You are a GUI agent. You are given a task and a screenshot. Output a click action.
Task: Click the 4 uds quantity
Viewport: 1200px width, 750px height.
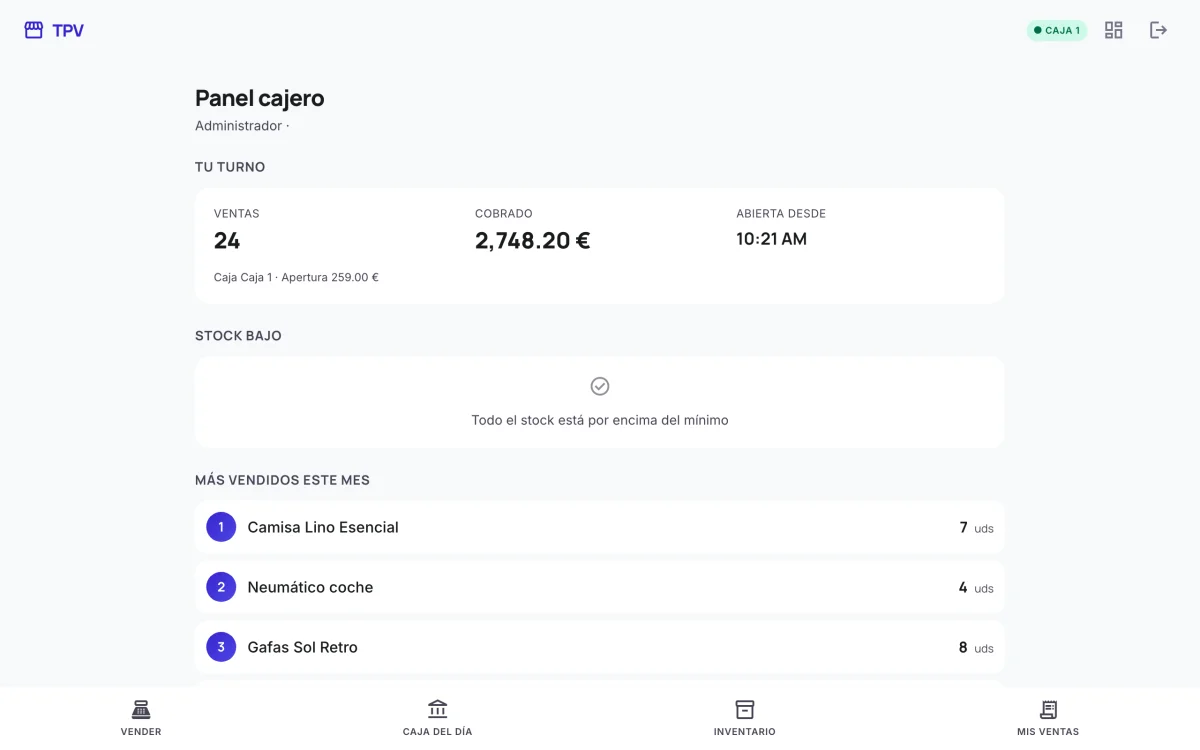point(976,587)
